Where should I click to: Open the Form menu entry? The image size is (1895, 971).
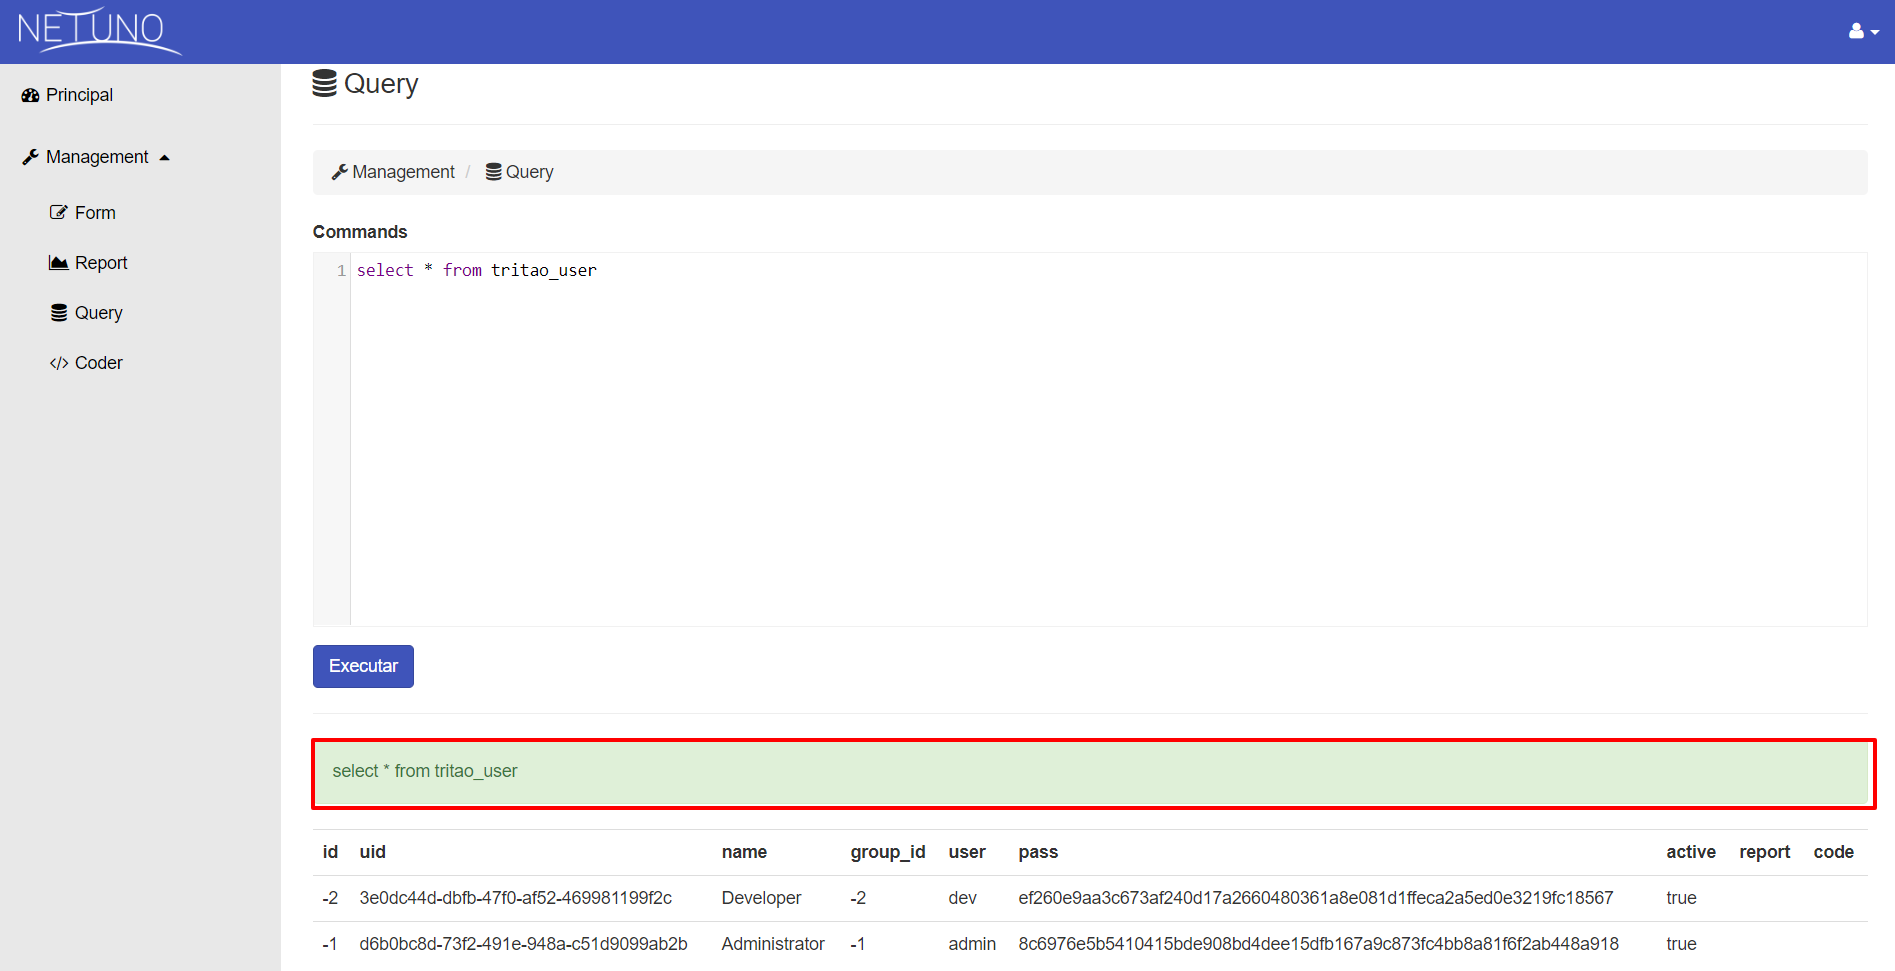[95, 213]
